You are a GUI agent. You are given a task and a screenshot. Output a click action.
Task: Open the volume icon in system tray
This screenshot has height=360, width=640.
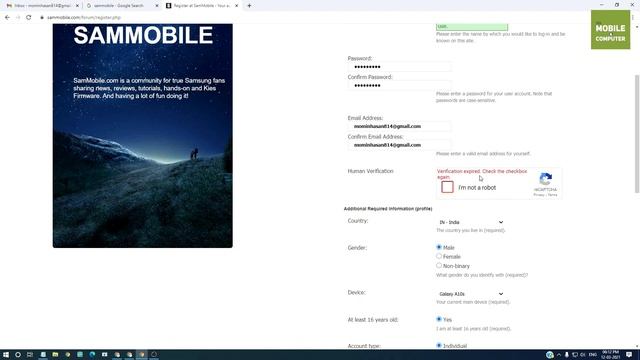(x=583, y=355)
